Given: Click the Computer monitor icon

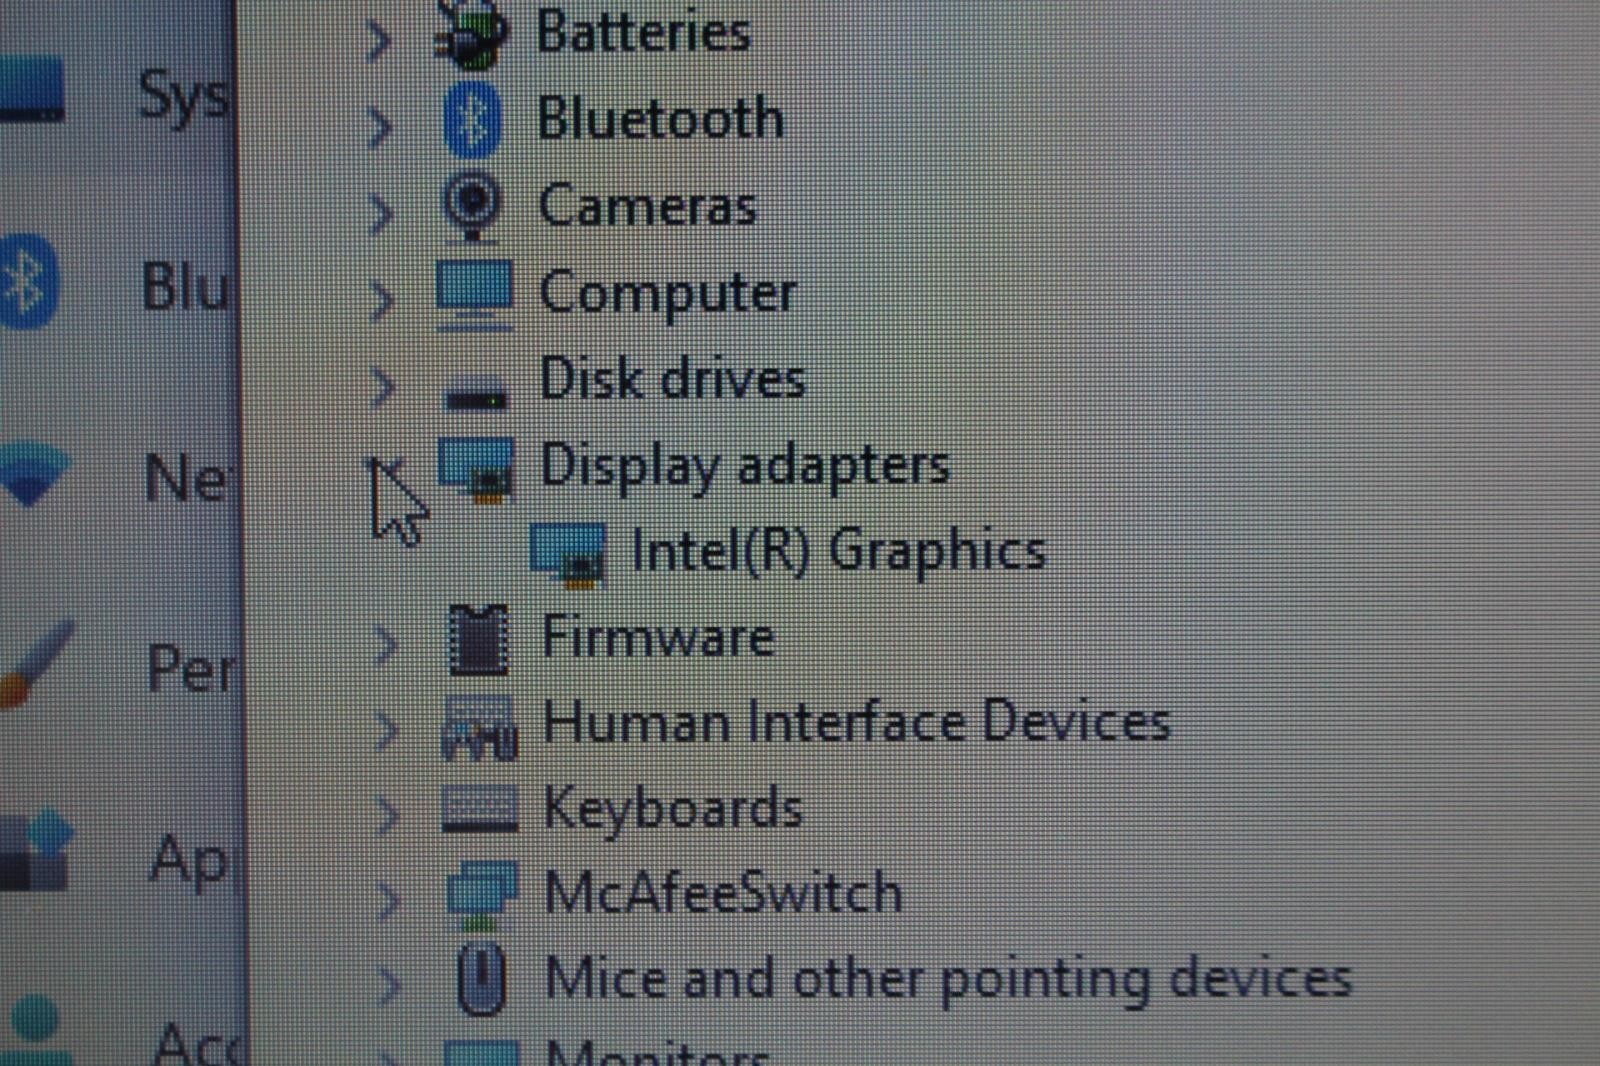Looking at the screenshot, I should pyautogui.click(x=474, y=294).
